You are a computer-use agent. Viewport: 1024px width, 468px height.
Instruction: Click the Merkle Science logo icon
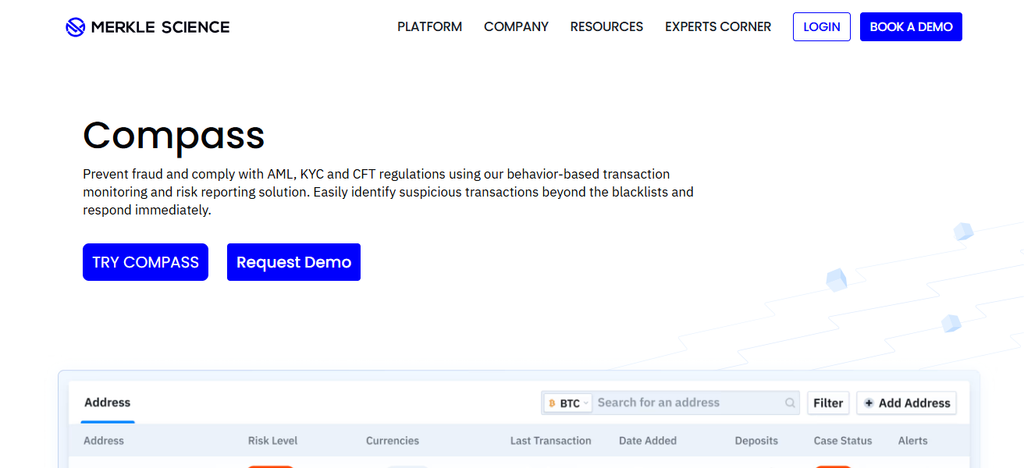(76, 27)
